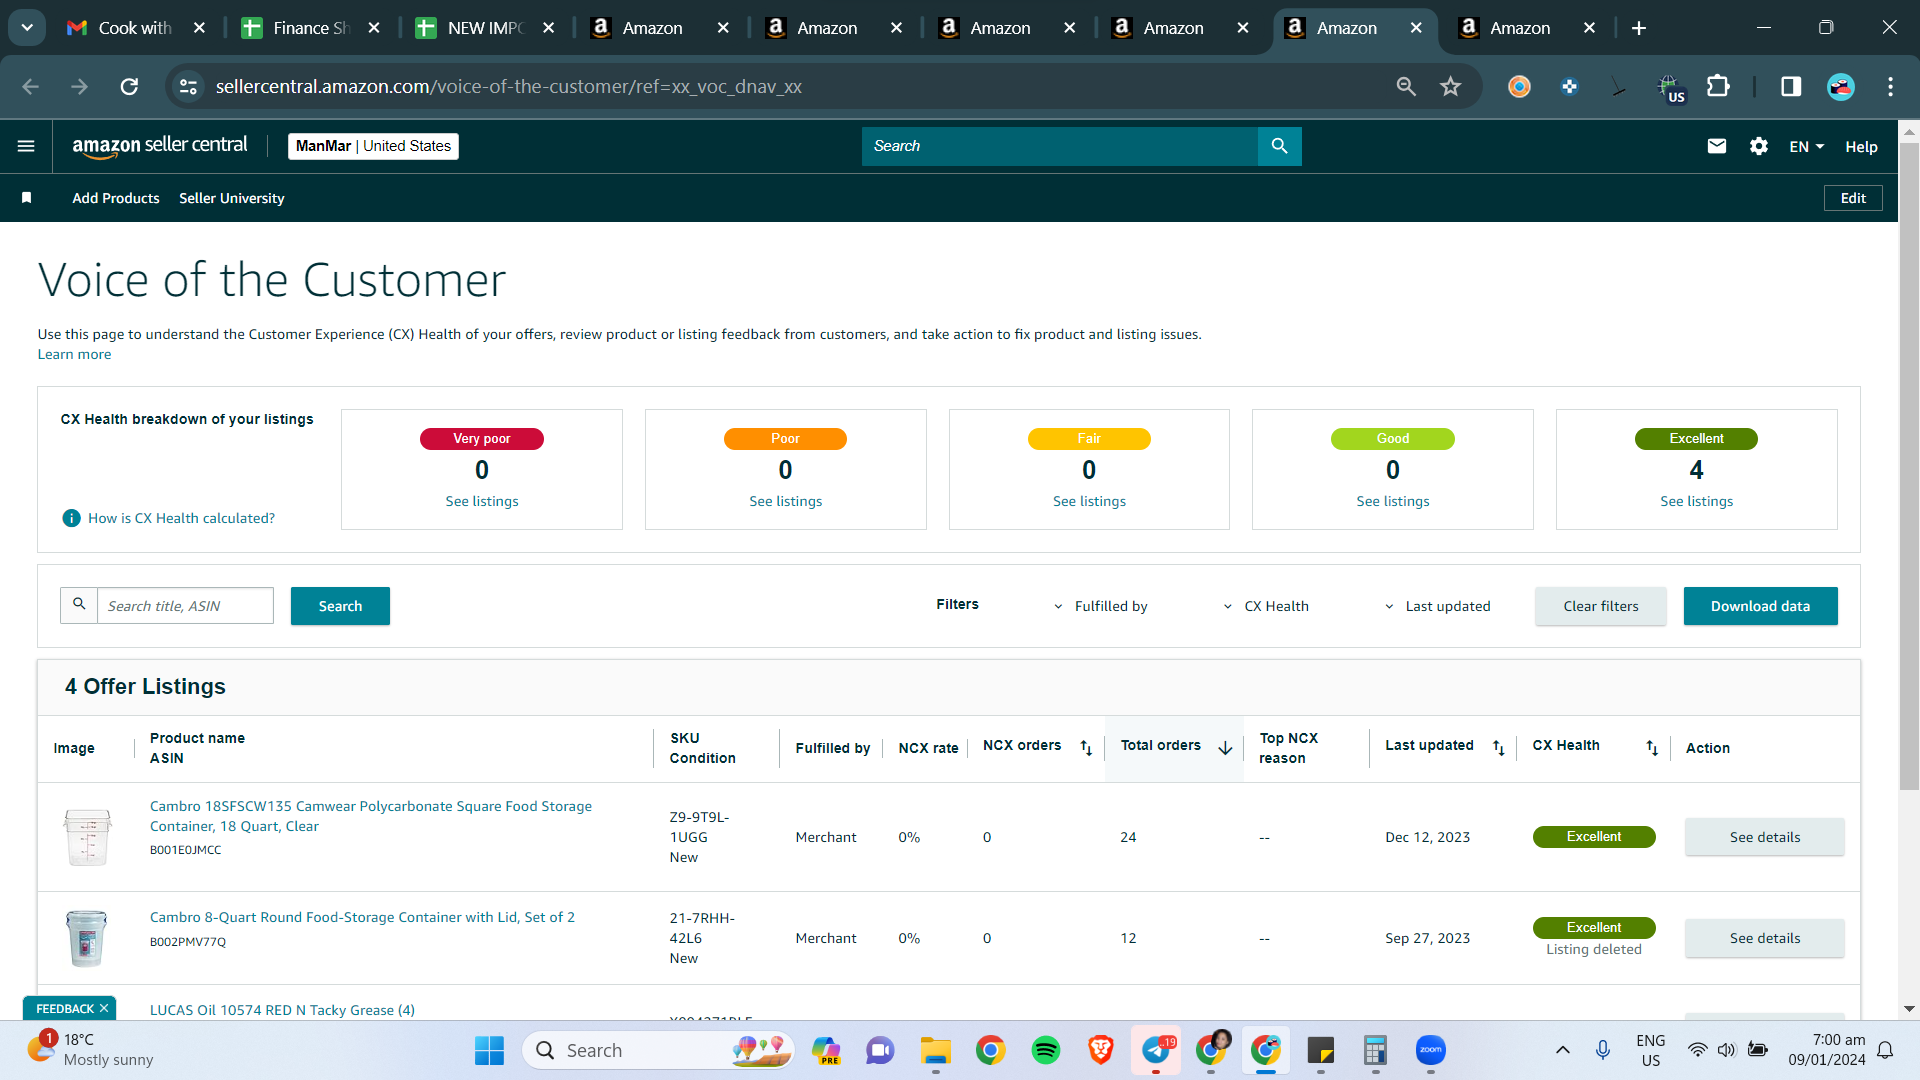Open the CX Health filter dropdown
The image size is (1920, 1080).
point(1266,606)
